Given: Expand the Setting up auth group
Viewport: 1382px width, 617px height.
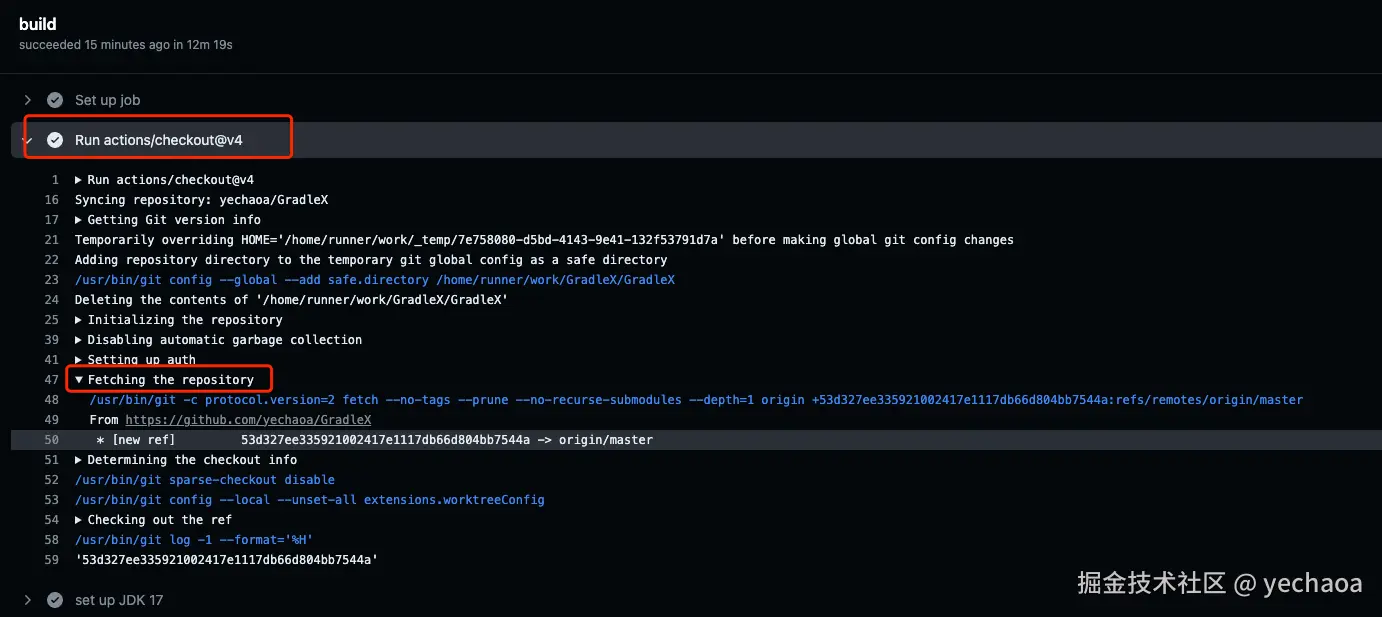Looking at the screenshot, I should pyautogui.click(x=79, y=360).
